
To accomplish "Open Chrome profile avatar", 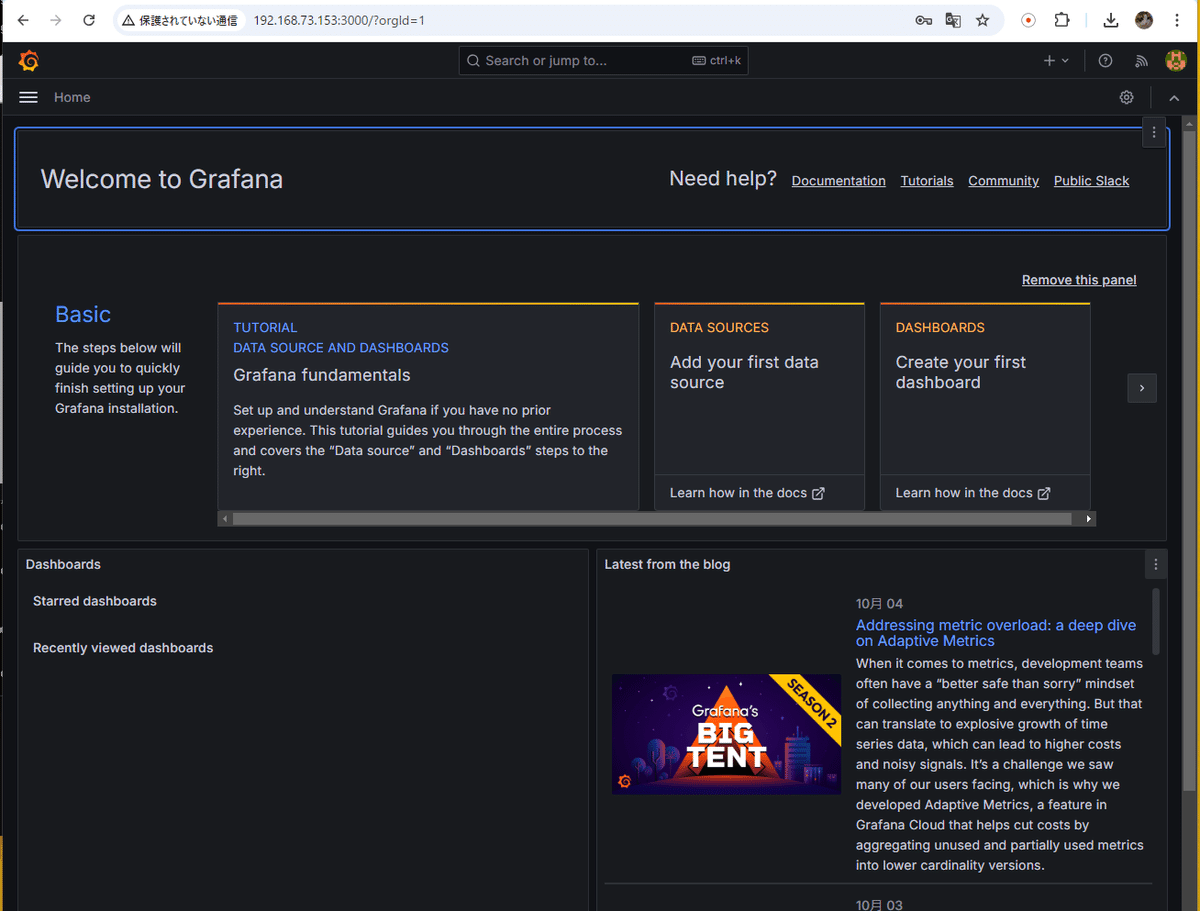I will 1144,20.
